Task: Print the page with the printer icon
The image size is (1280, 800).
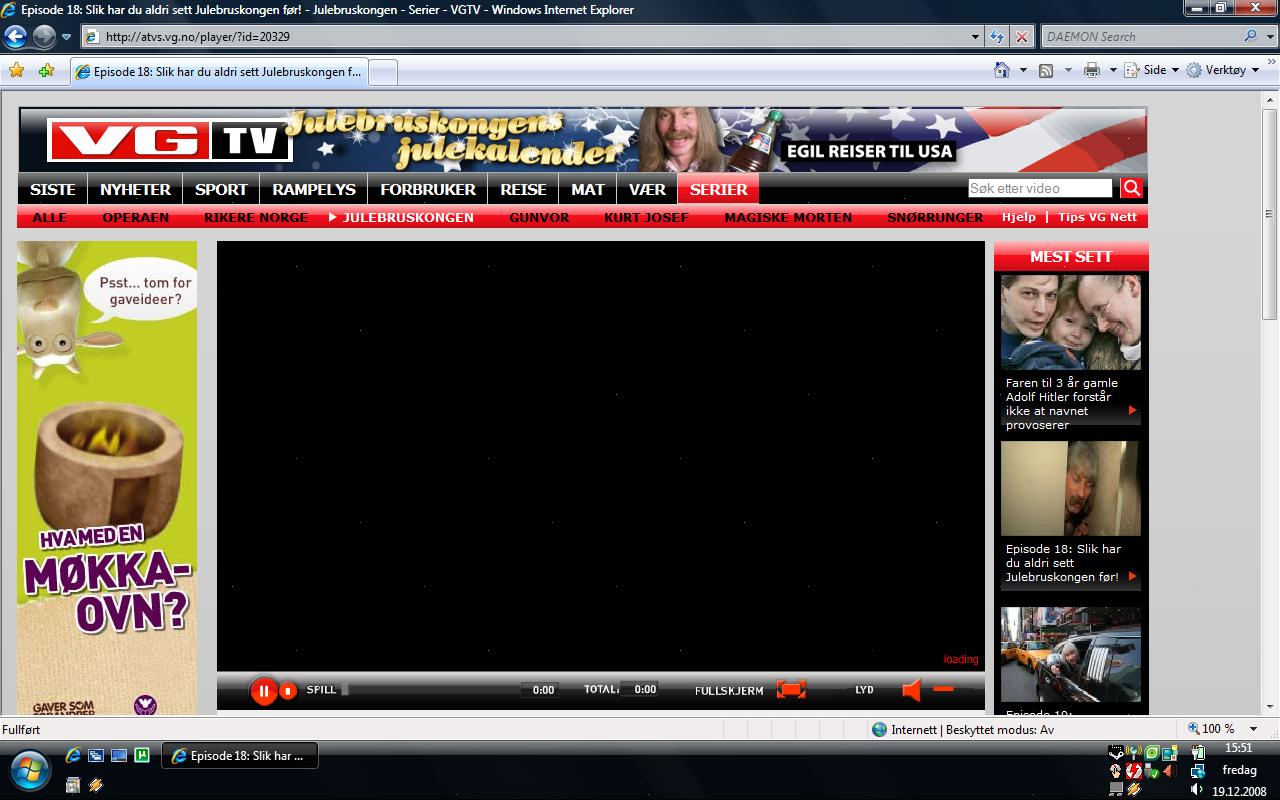Action: pyautogui.click(x=1092, y=70)
